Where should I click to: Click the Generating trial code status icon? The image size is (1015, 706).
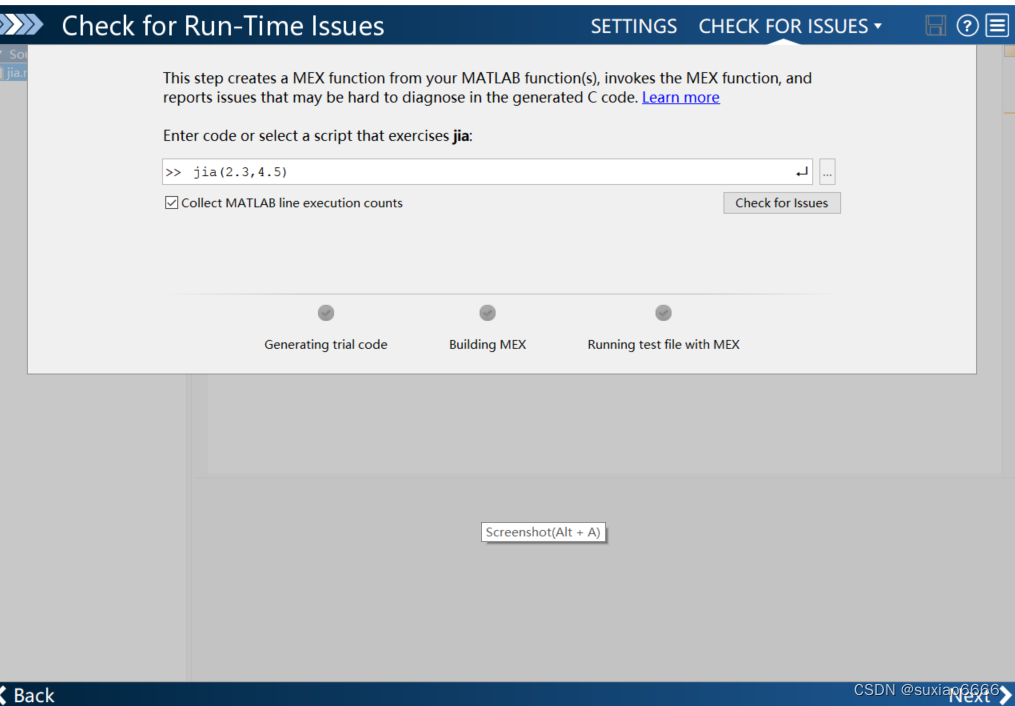[x=326, y=313]
